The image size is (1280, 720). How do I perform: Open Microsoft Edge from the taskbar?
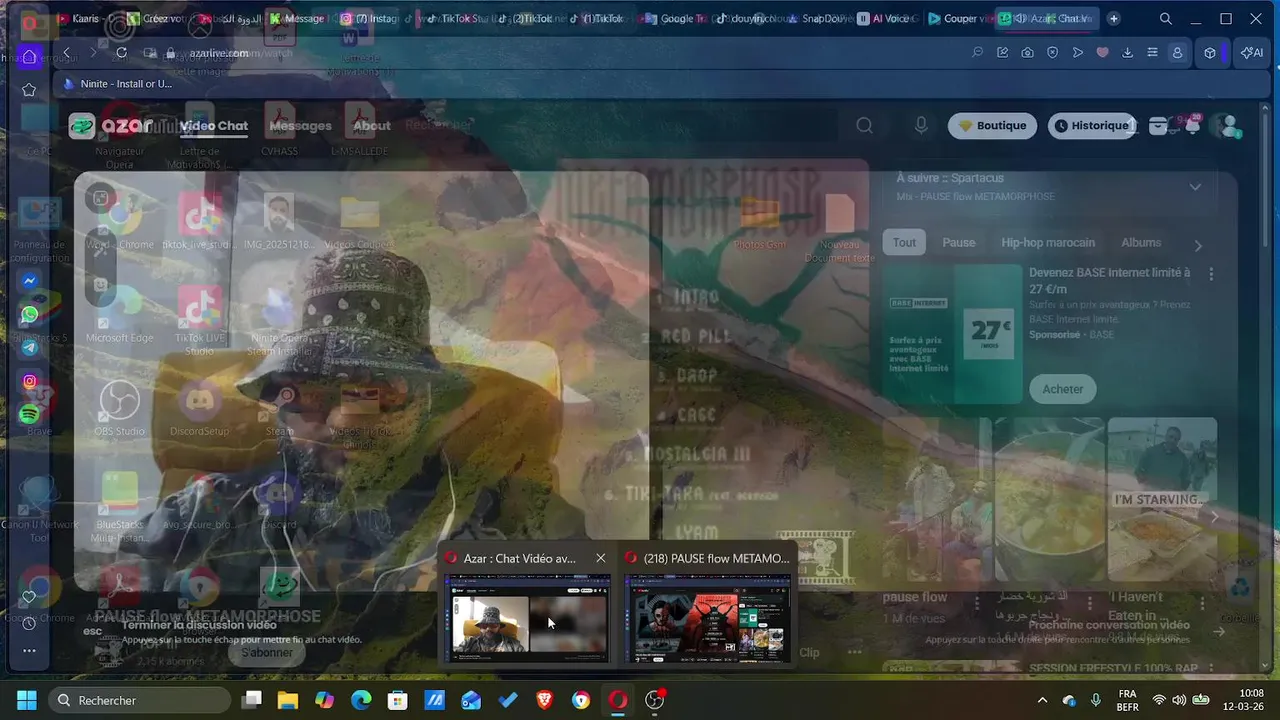point(361,700)
